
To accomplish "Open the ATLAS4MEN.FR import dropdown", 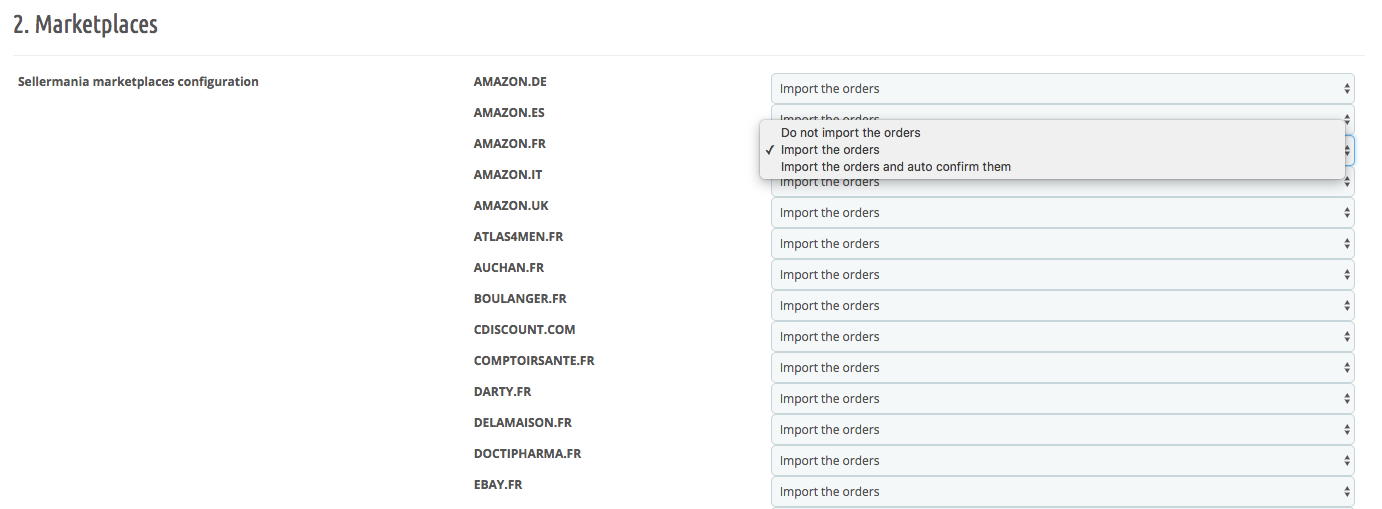I will click(1062, 243).
